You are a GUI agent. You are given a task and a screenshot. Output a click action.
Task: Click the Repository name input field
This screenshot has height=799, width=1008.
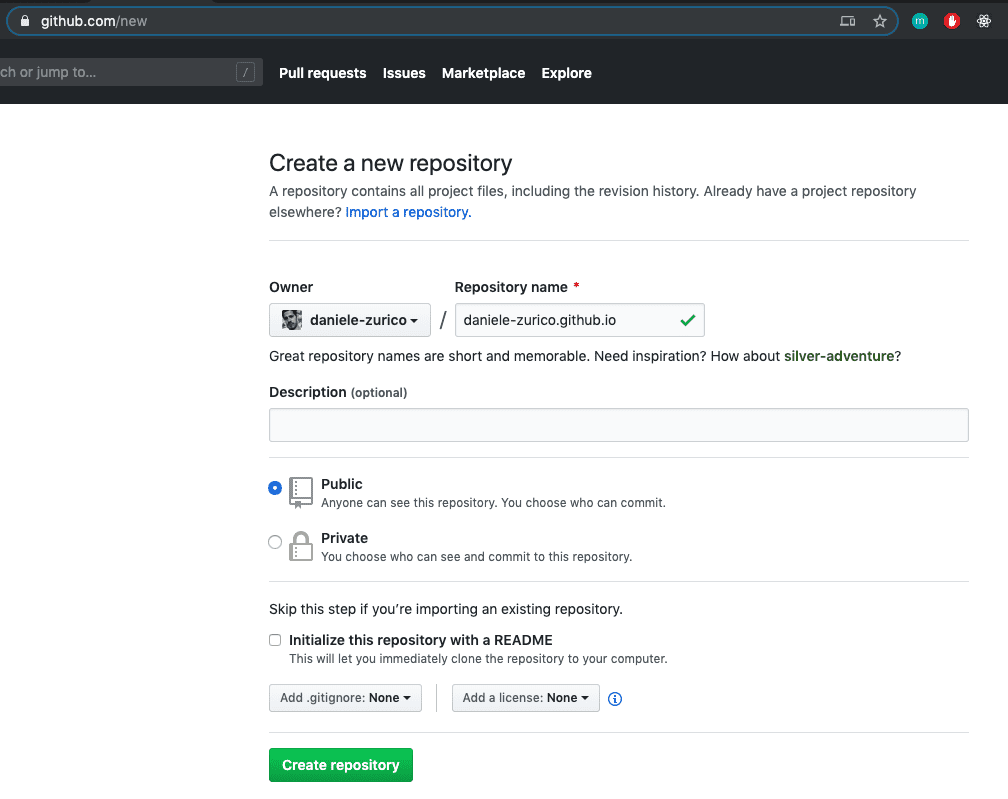click(x=579, y=319)
